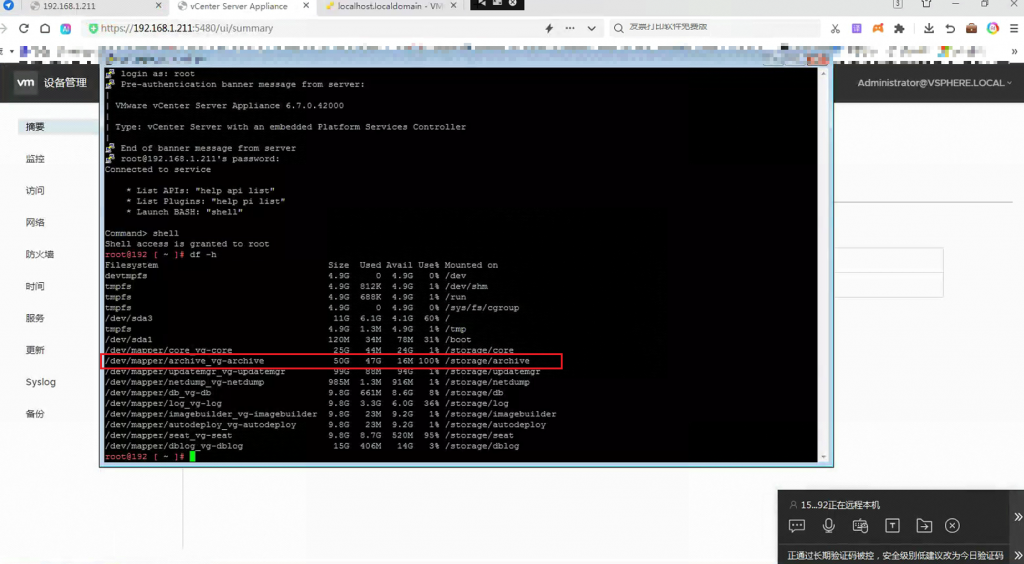The width and height of the screenshot is (1024, 564).
Task: Click the scissors screenshot tool icon
Action: 835,29
